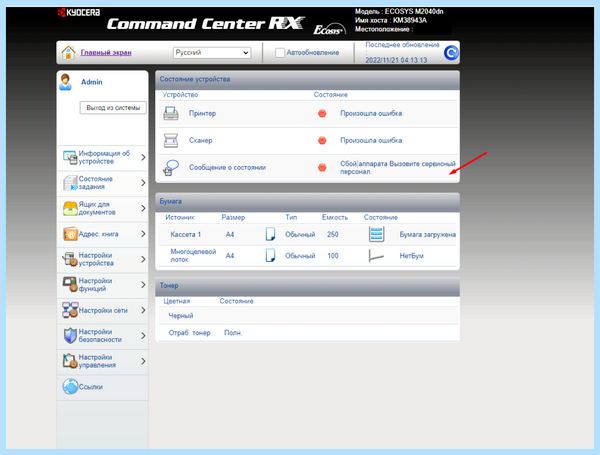Viewport: 600px width, 455px height.
Task: Expand the Адрес. книга chevron
Action: point(143,234)
